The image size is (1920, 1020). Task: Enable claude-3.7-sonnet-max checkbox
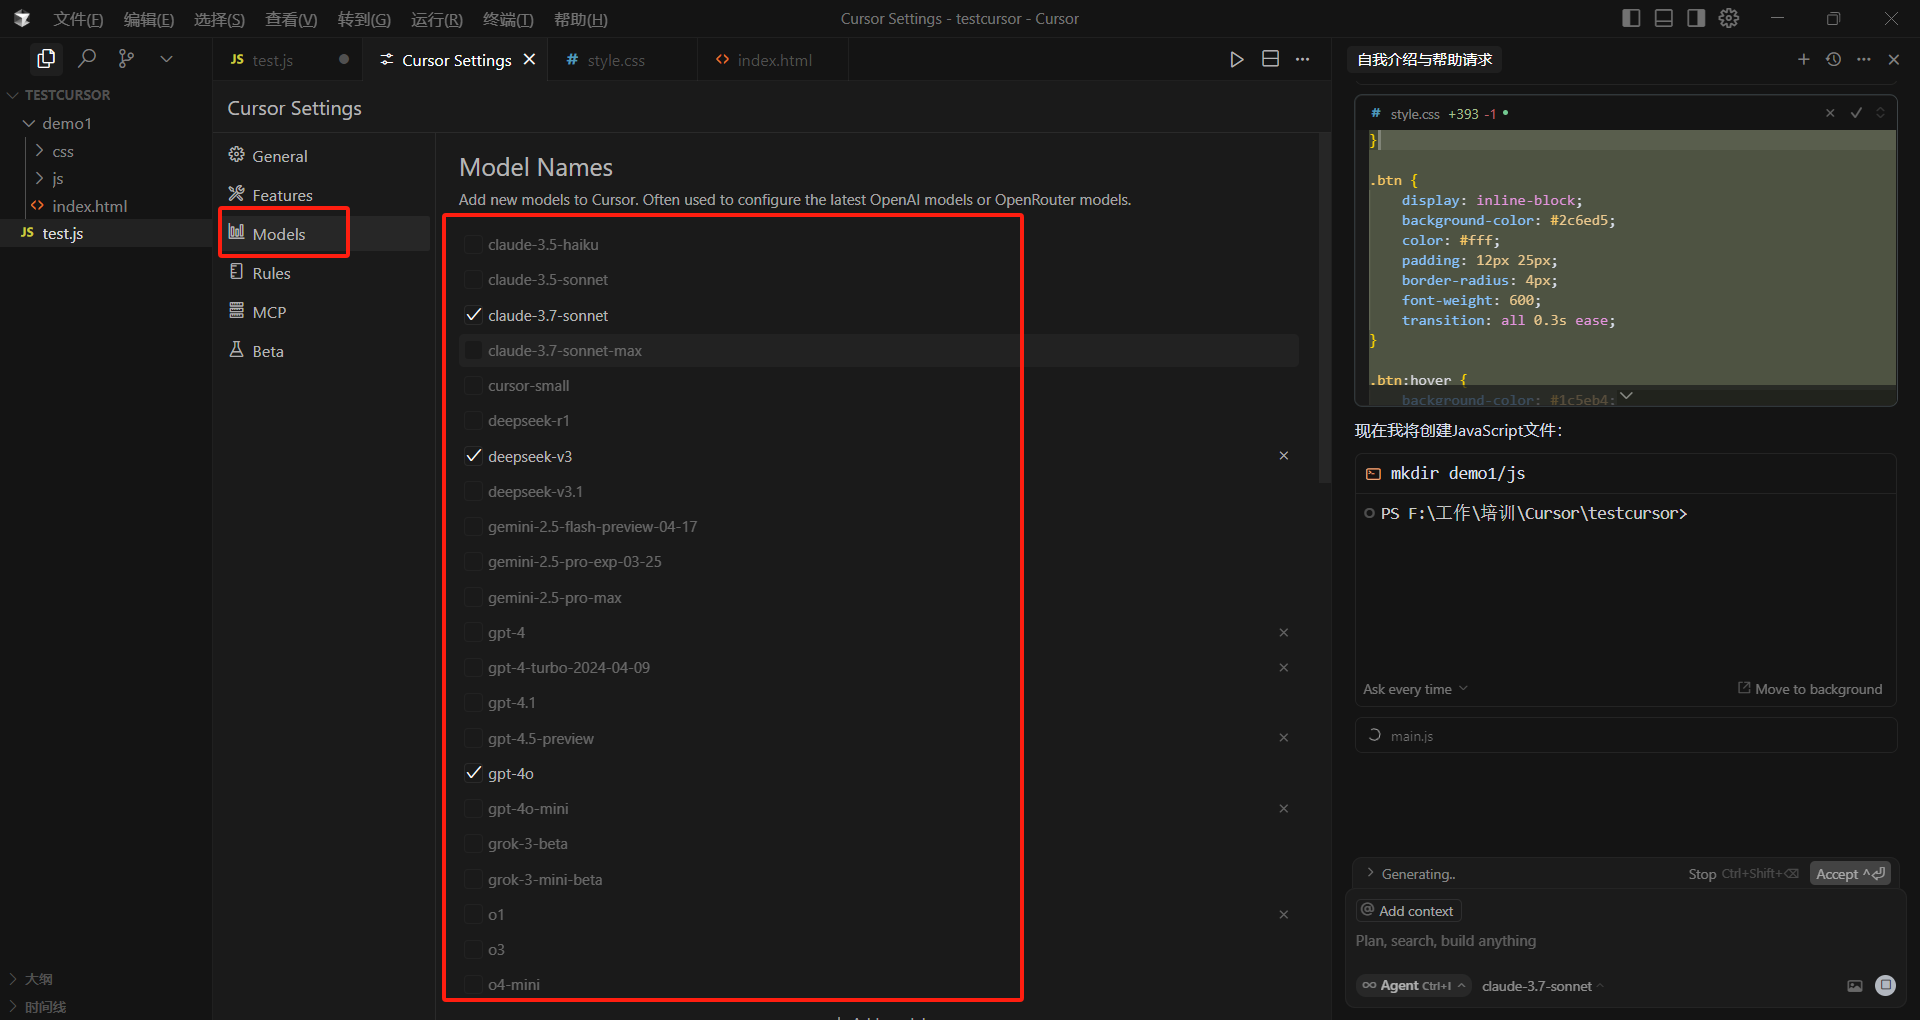[x=474, y=350]
